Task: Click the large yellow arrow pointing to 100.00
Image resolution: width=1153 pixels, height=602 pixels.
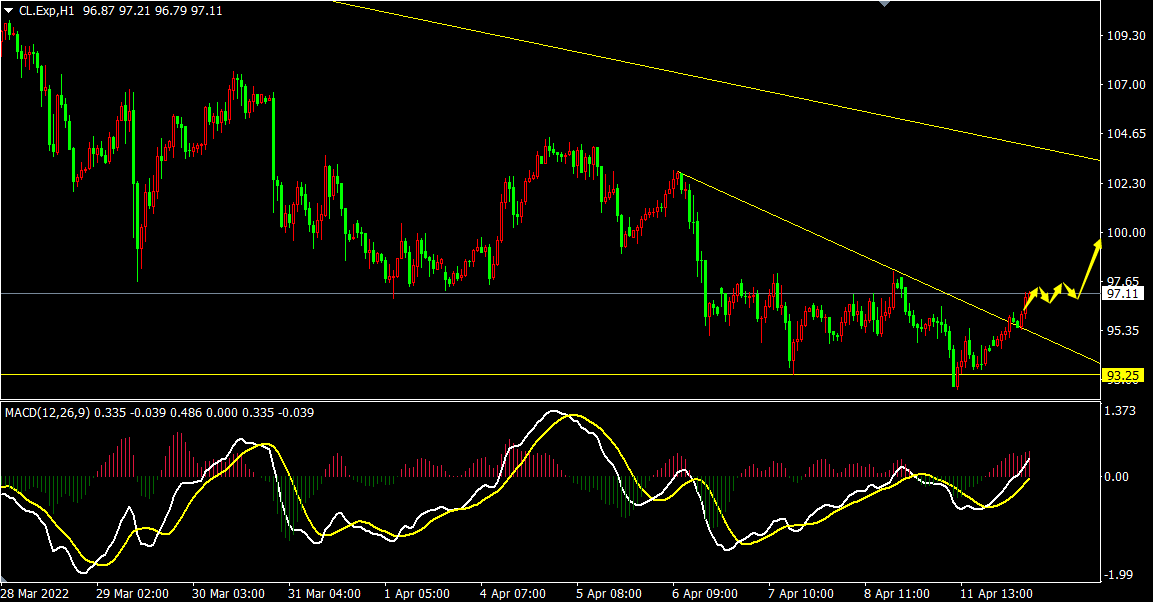Action: (x=1089, y=262)
